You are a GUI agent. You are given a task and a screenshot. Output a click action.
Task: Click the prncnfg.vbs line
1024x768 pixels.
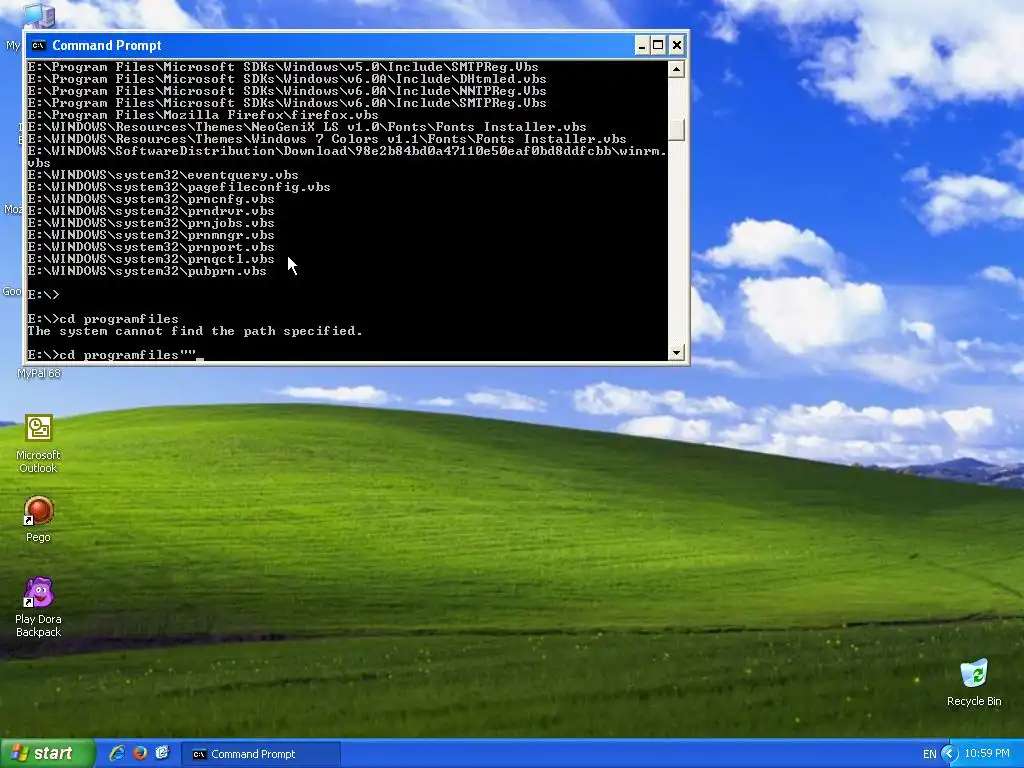pos(151,199)
